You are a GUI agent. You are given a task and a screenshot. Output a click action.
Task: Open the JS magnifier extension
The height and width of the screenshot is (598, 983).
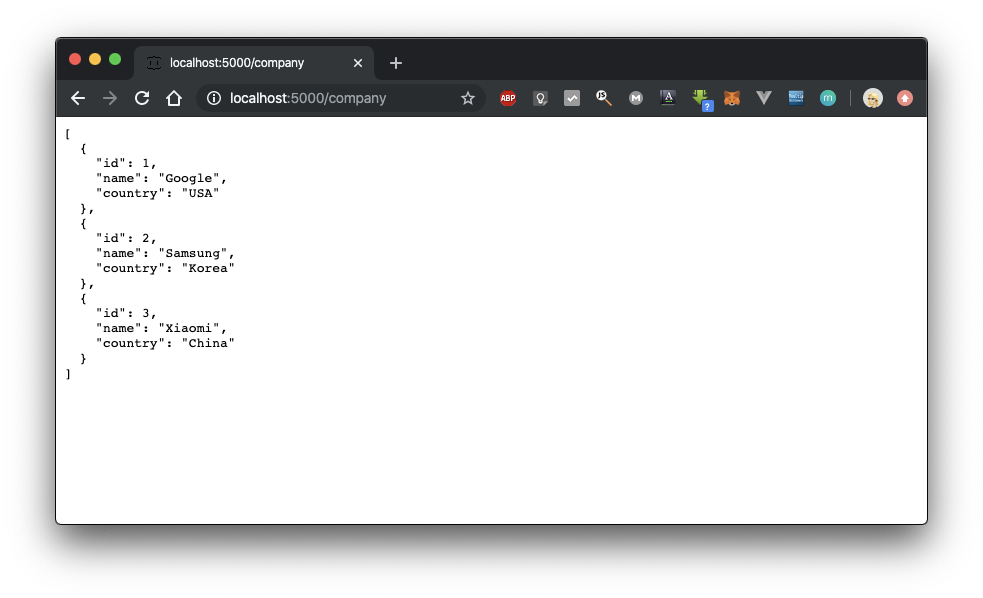coord(604,98)
